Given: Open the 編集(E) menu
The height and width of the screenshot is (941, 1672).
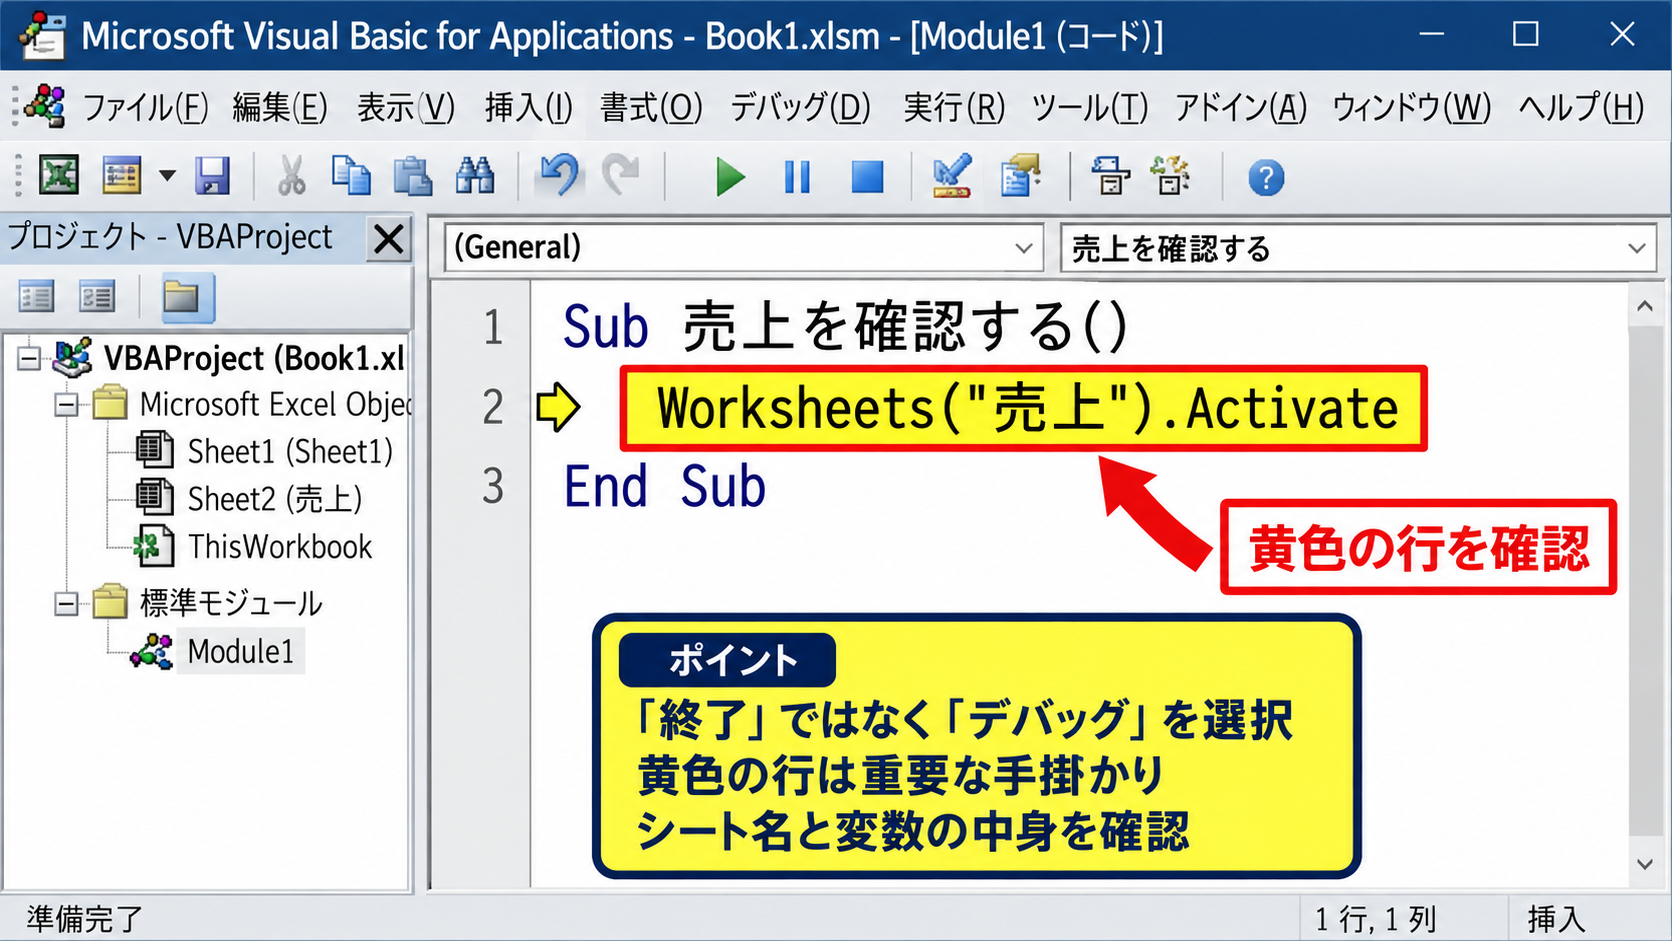Looking at the screenshot, I should coord(280,107).
